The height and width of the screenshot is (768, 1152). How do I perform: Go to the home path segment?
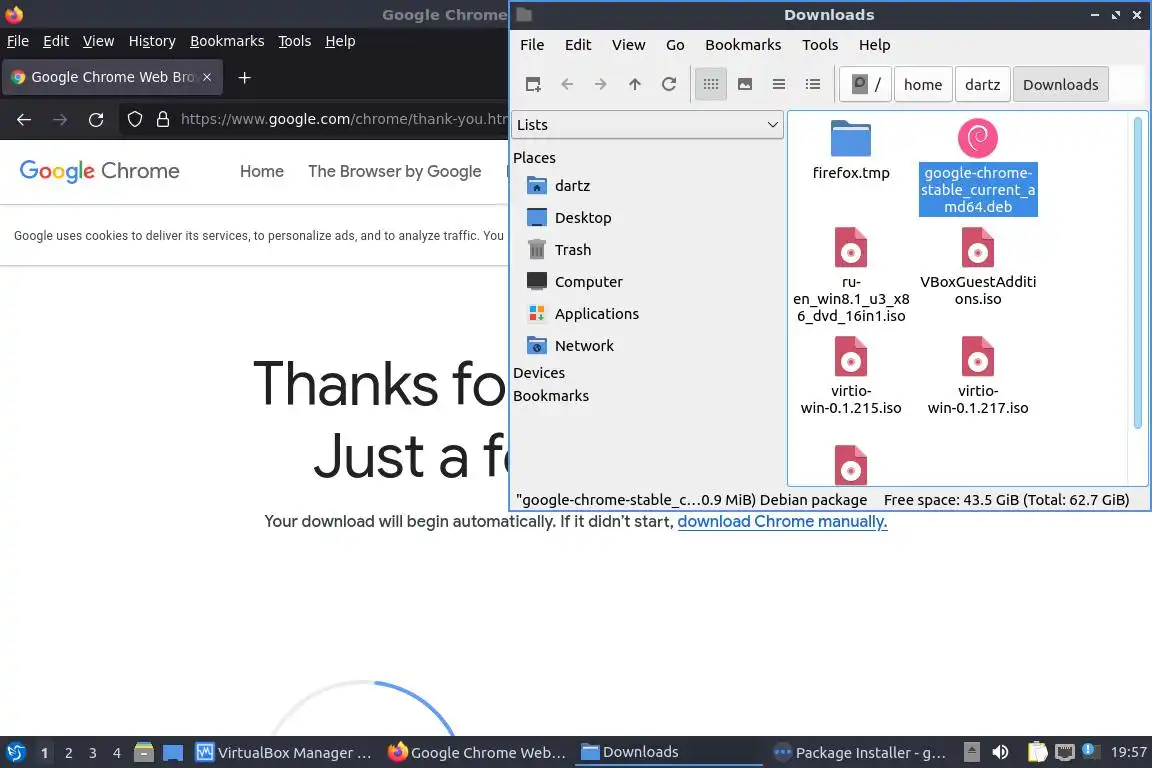pos(923,85)
